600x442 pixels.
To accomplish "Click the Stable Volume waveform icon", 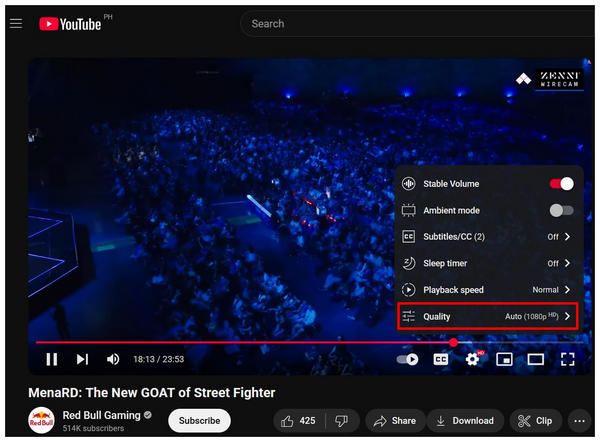I will pyautogui.click(x=408, y=184).
